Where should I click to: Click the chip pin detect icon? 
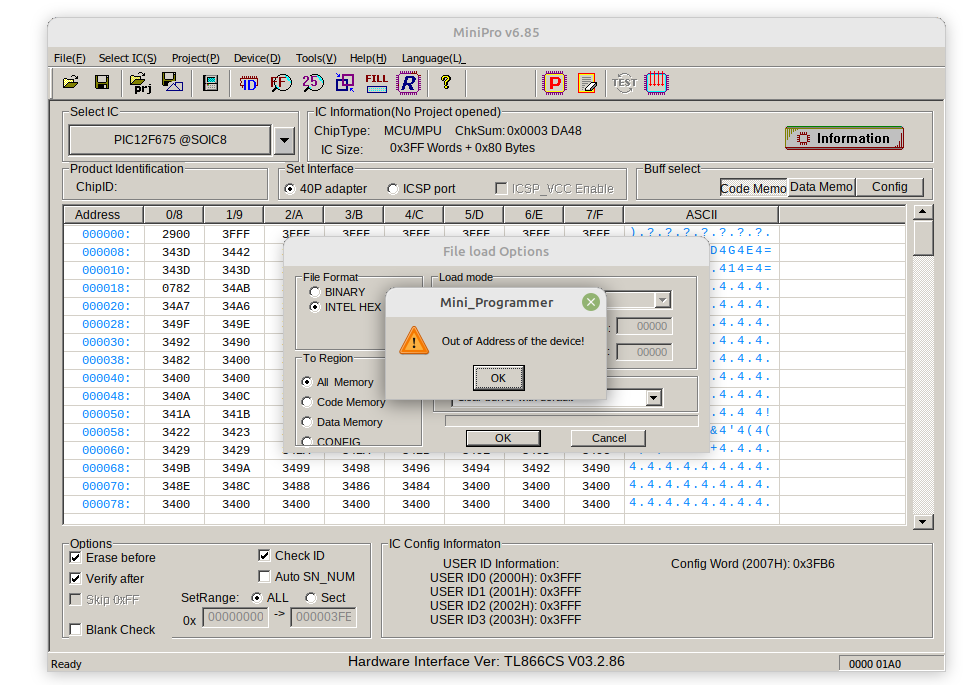[656, 83]
